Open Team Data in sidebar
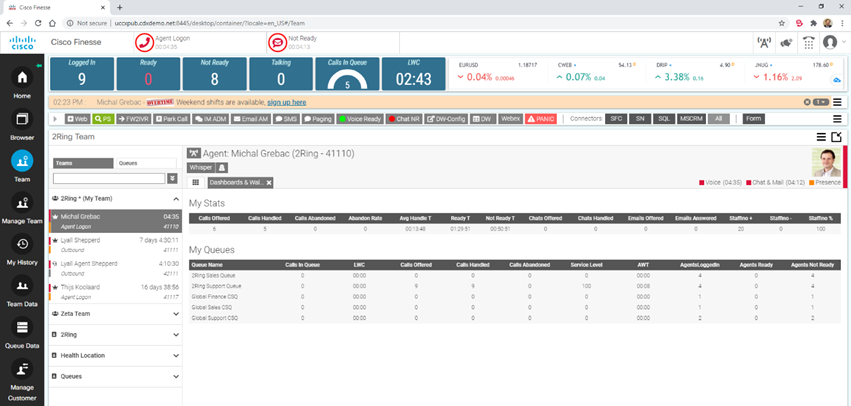 pos(22,286)
